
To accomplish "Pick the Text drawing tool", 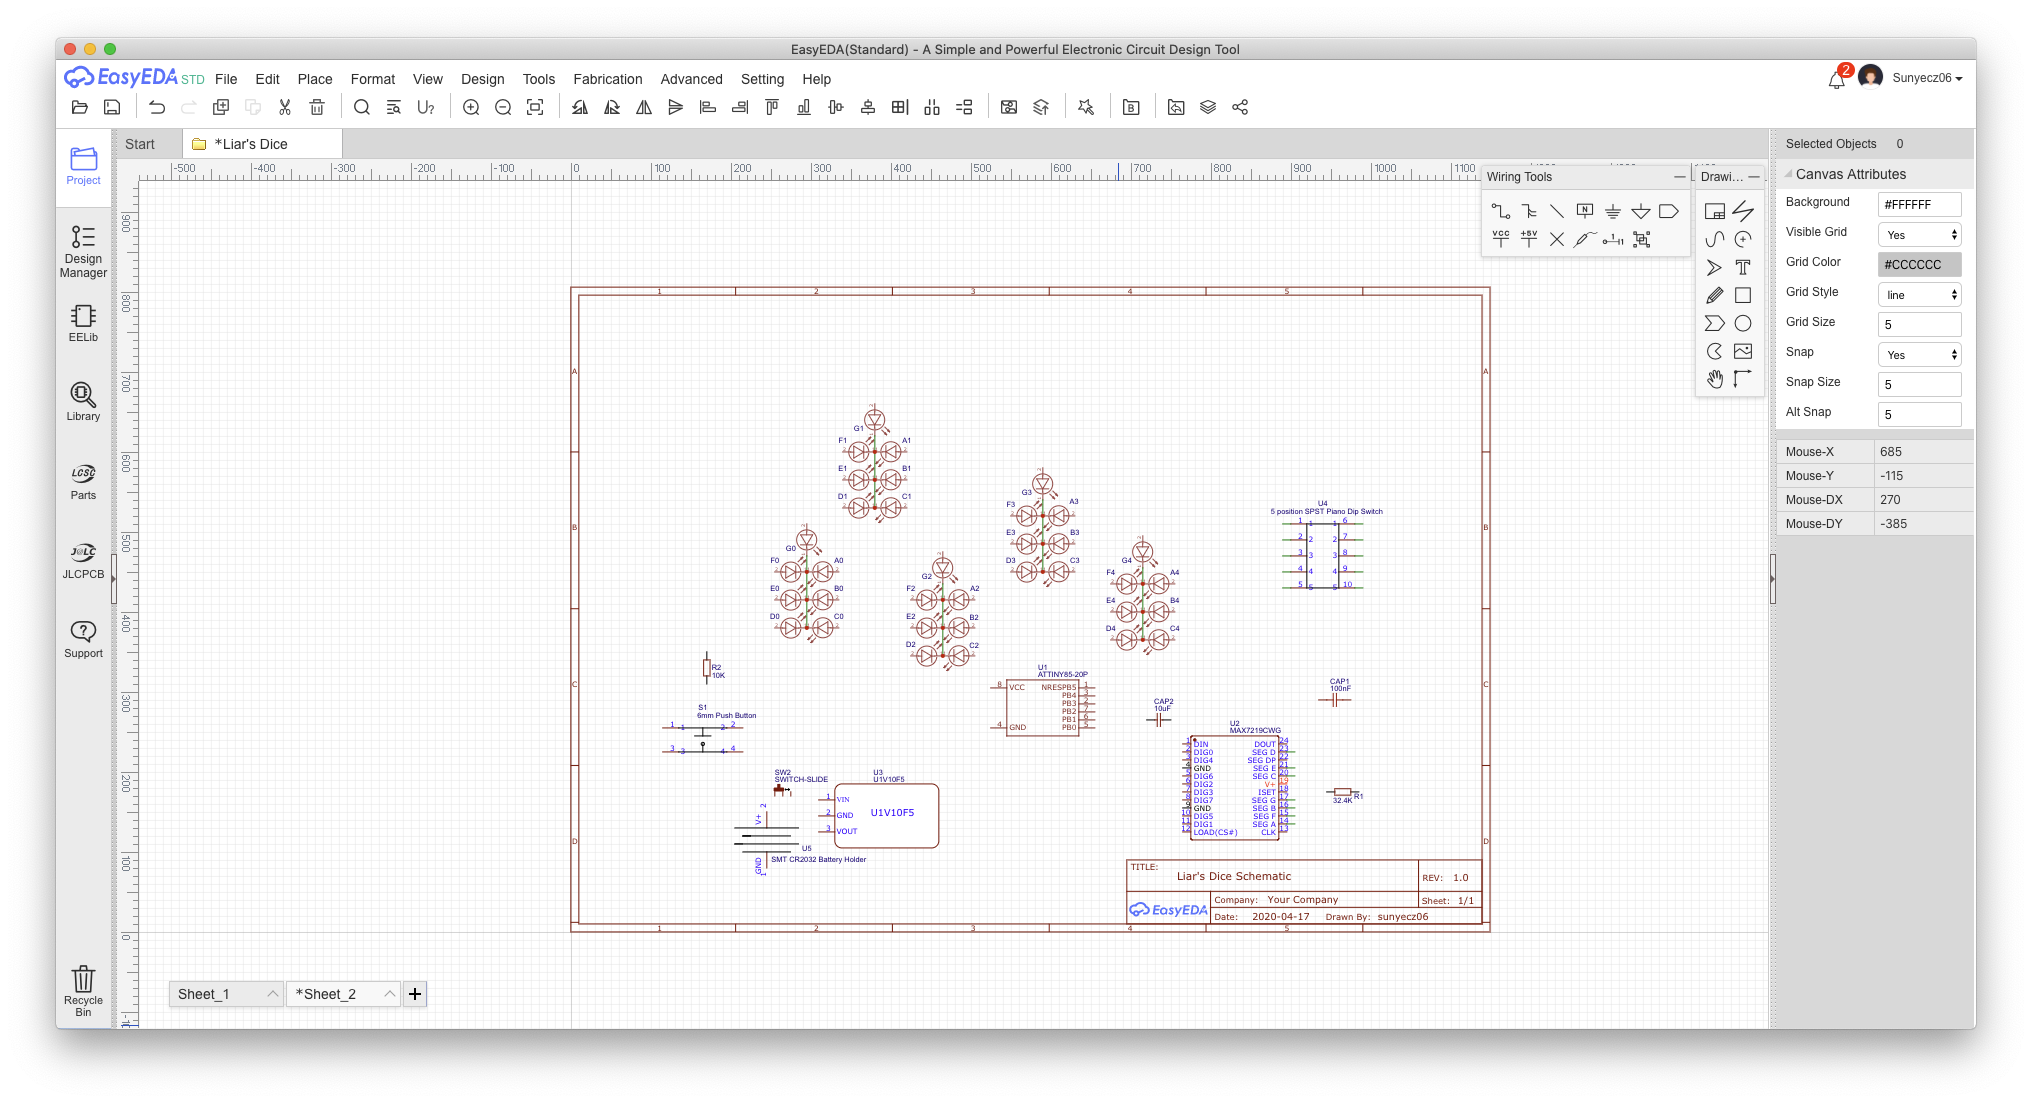I will (1743, 267).
